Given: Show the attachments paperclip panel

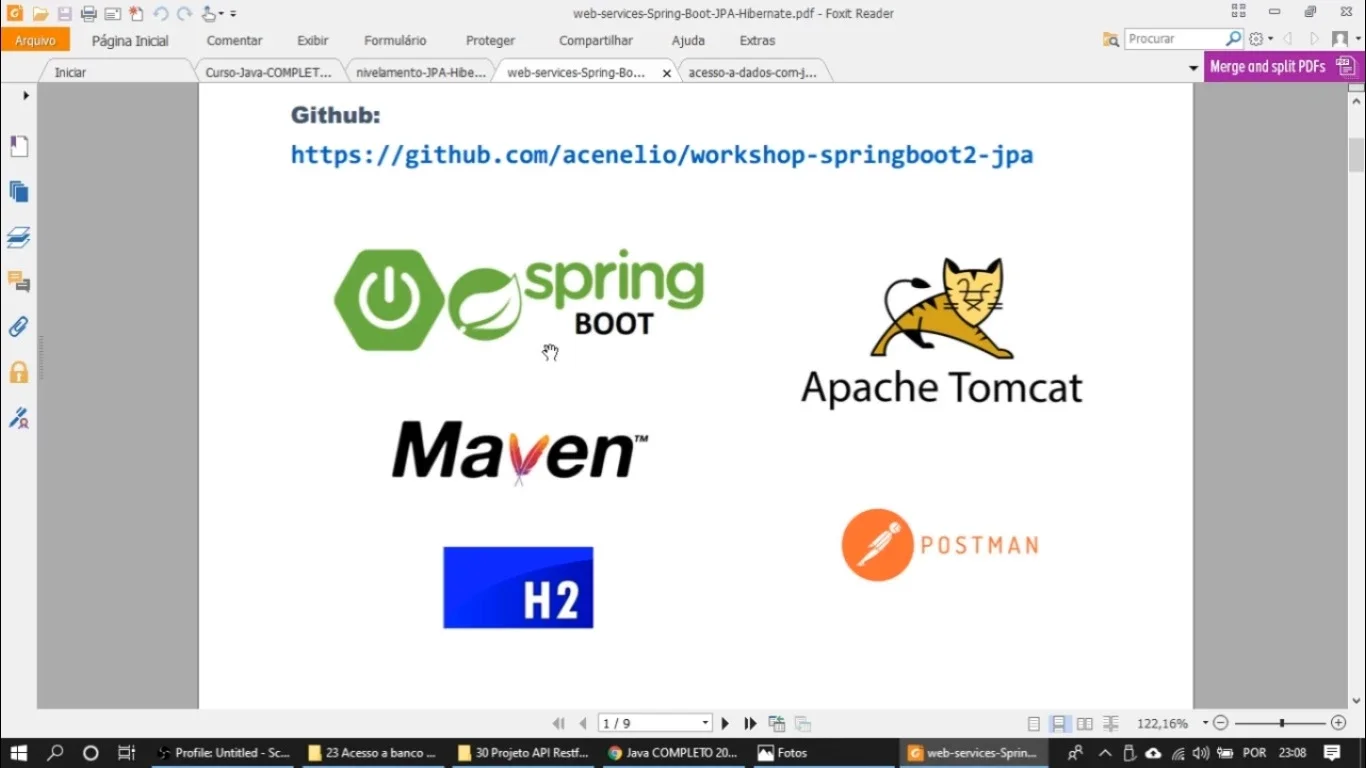Looking at the screenshot, I should point(19,327).
